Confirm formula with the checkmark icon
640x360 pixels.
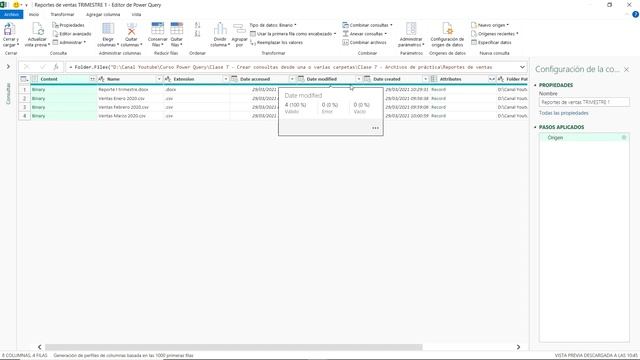(x=42, y=67)
